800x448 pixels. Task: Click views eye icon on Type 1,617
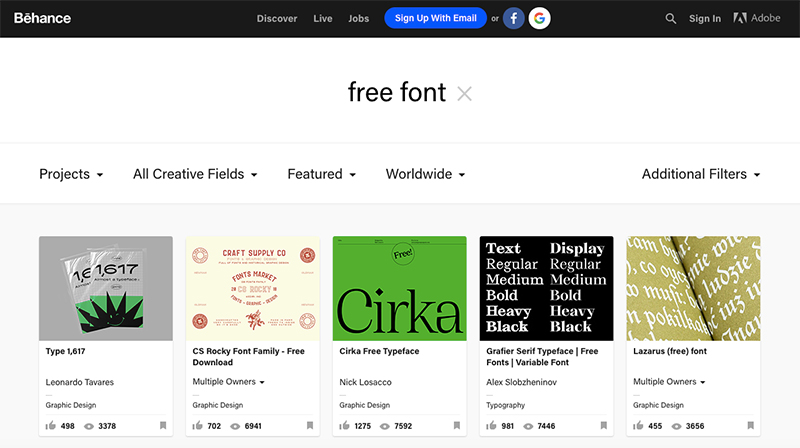[89, 427]
